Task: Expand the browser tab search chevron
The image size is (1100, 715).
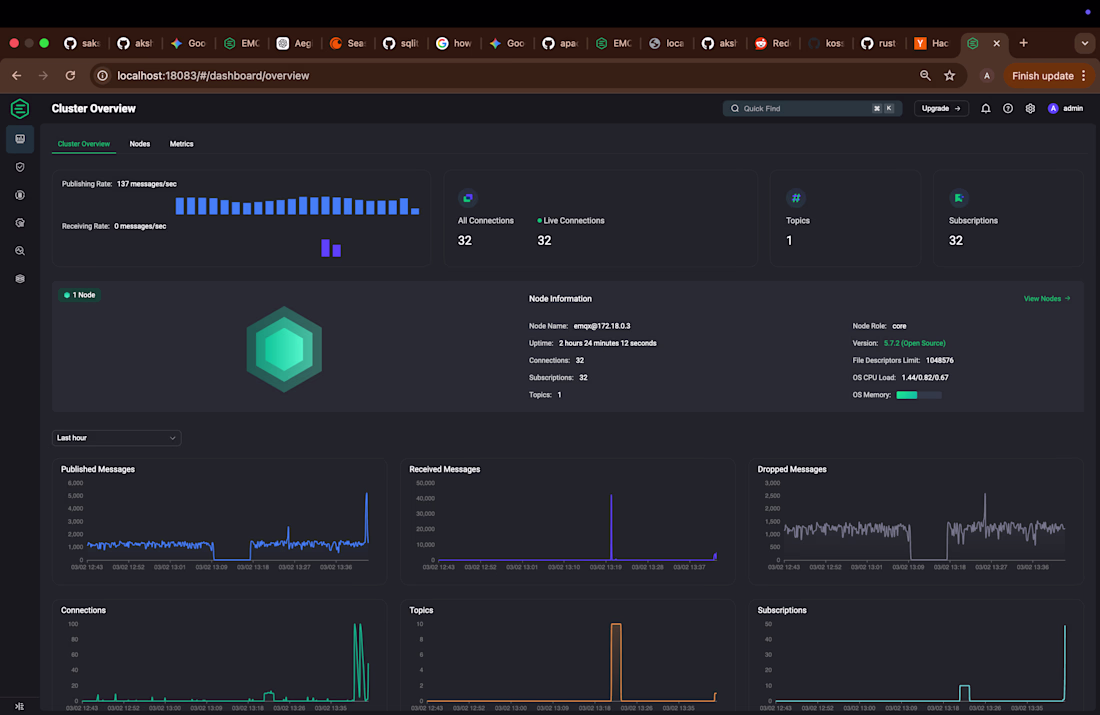Action: (1083, 43)
